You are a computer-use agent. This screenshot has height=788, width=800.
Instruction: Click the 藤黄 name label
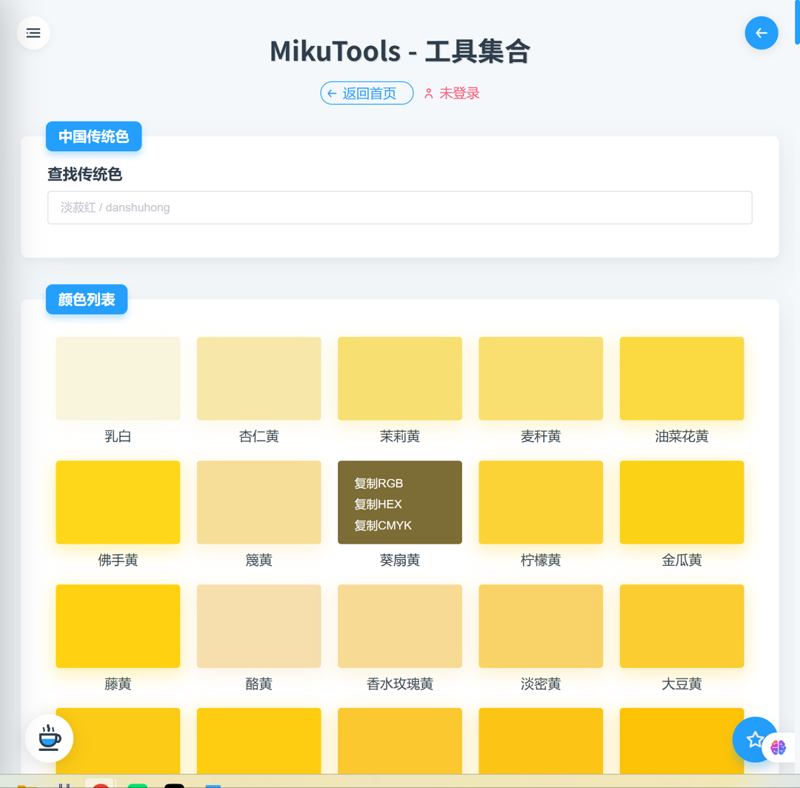pyautogui.click(x=118, y=684)
